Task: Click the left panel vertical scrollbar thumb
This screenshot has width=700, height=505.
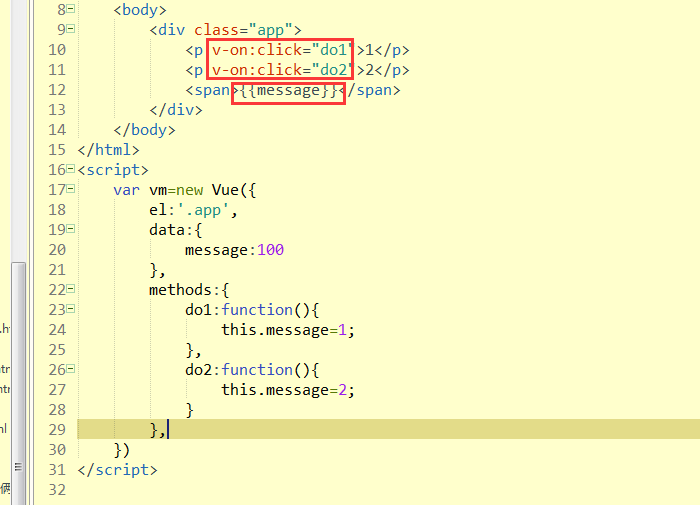Action: (18, 384)
